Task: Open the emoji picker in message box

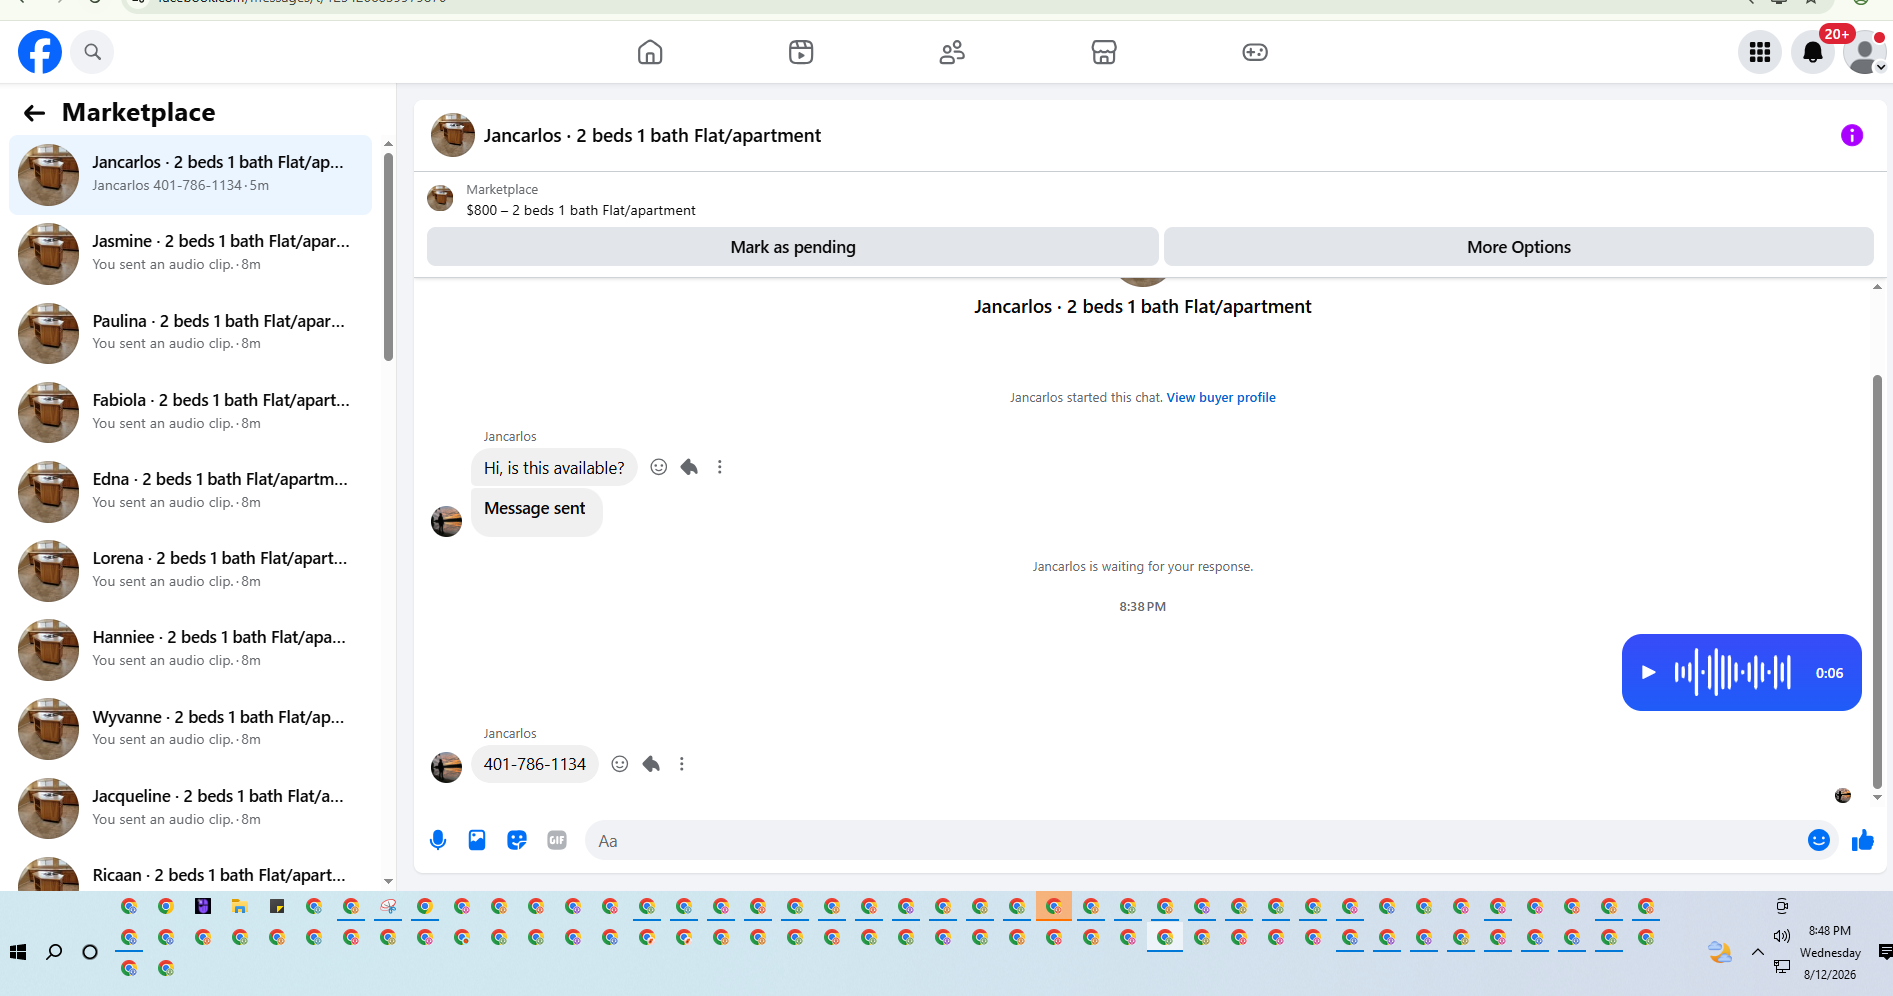Action: (1819, 840)
